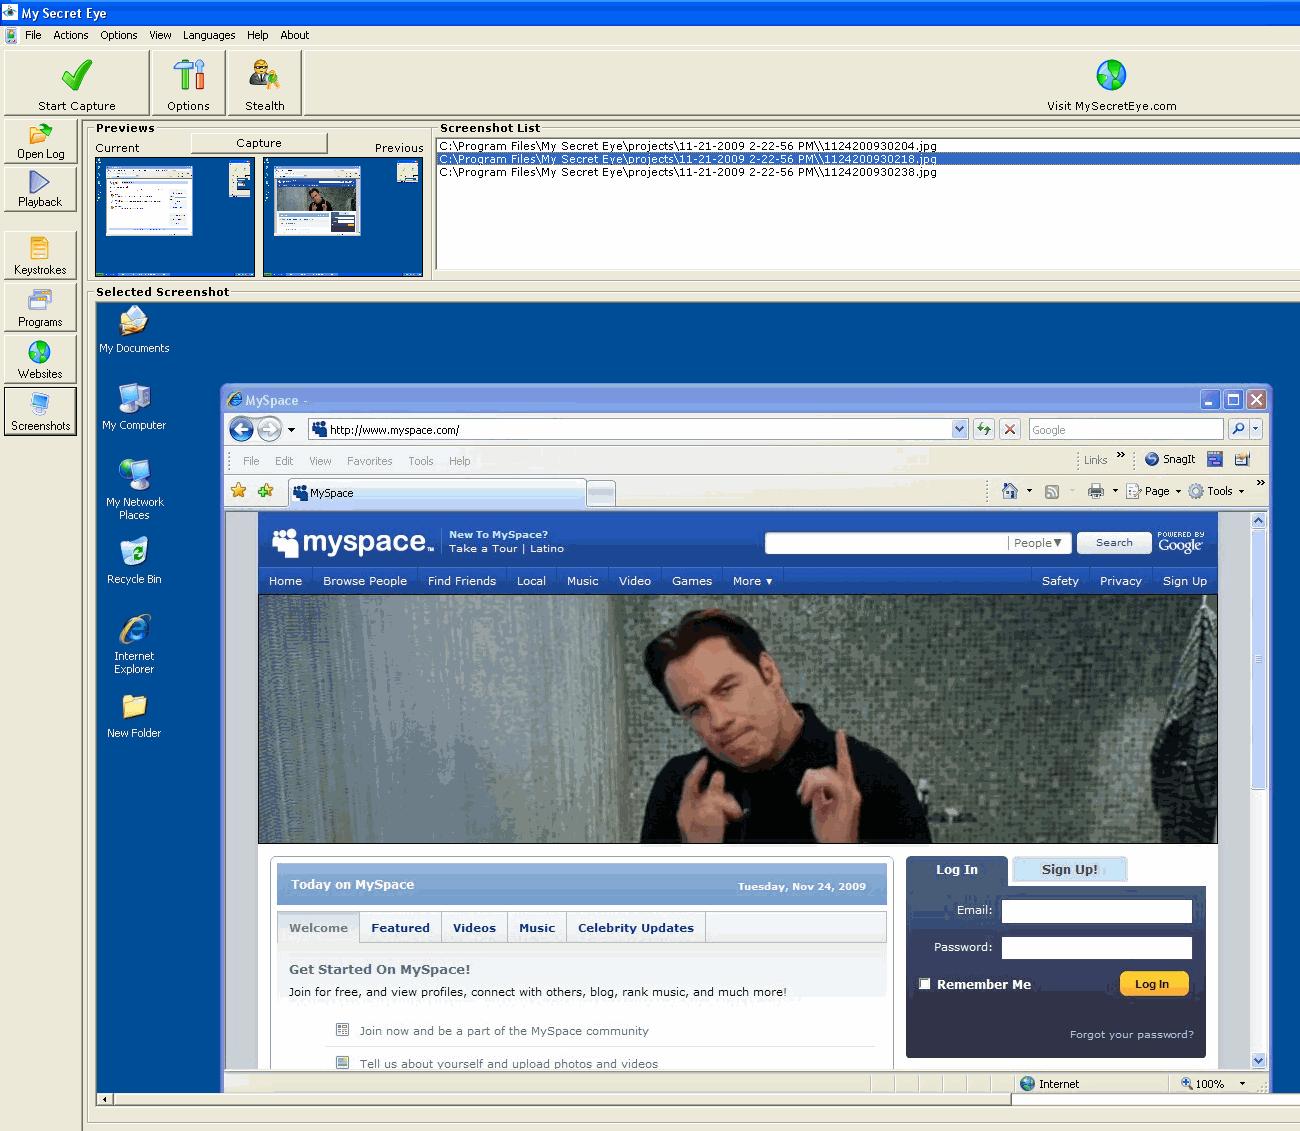Select screenshot 1124200930204.jpg in list

[688, 146]
